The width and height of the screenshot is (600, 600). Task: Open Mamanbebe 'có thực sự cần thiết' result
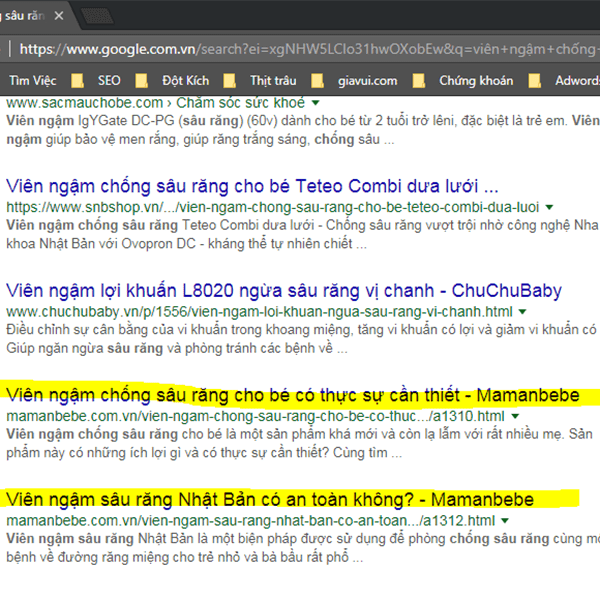pos(293,395)
